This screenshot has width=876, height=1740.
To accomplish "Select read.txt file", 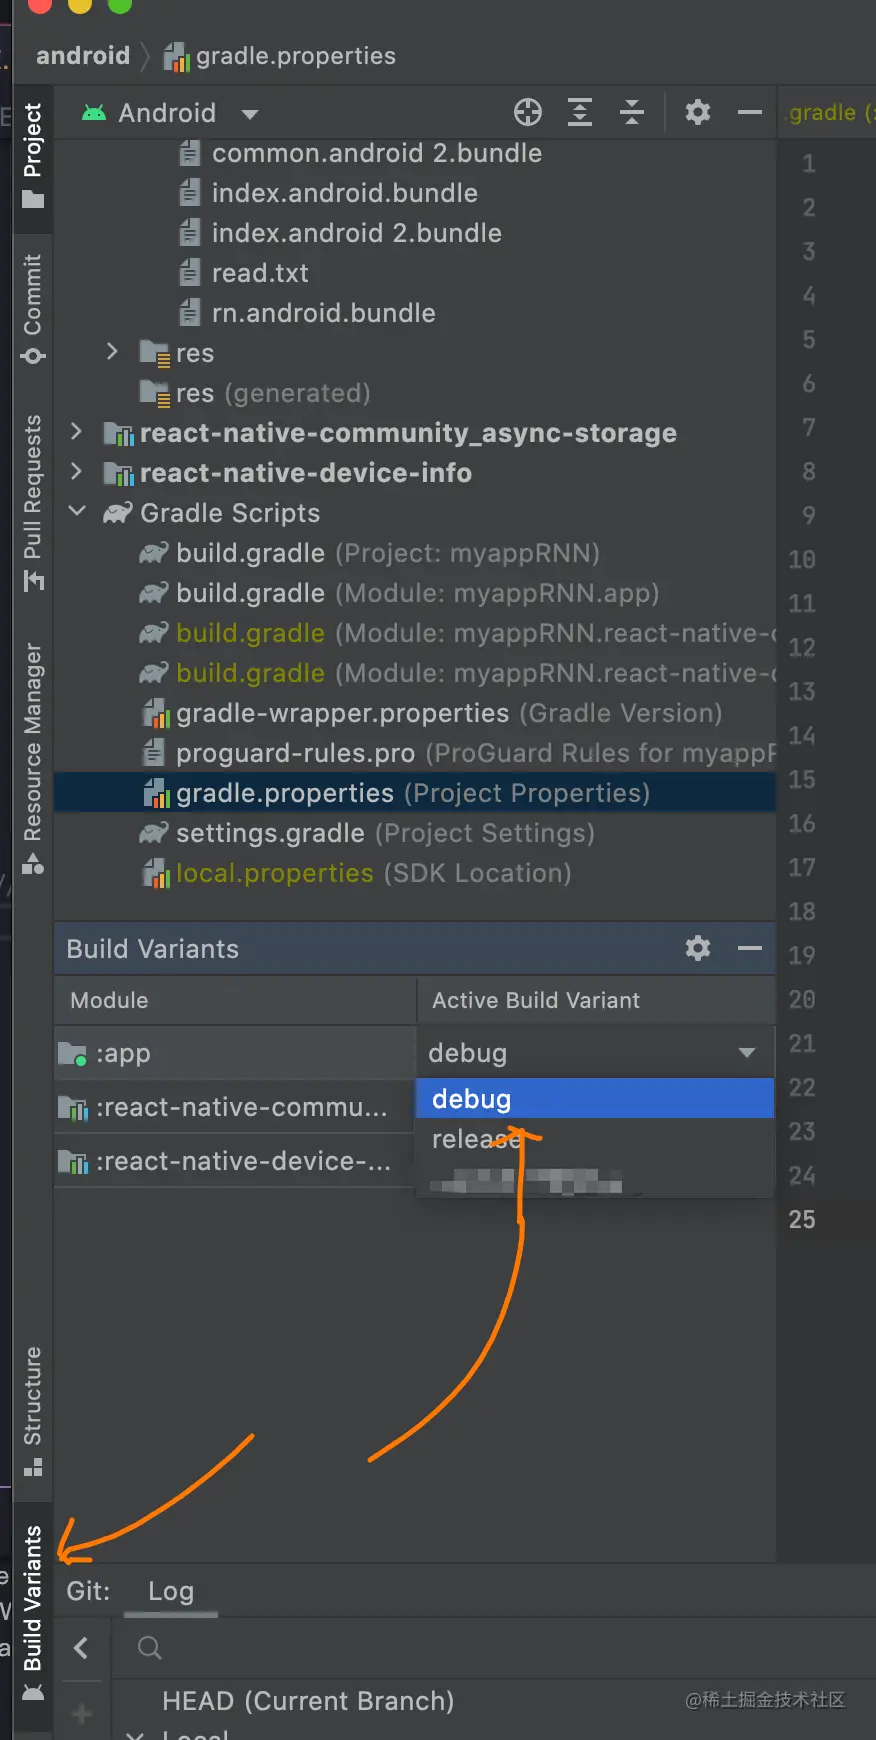I will tap(260, 273).
